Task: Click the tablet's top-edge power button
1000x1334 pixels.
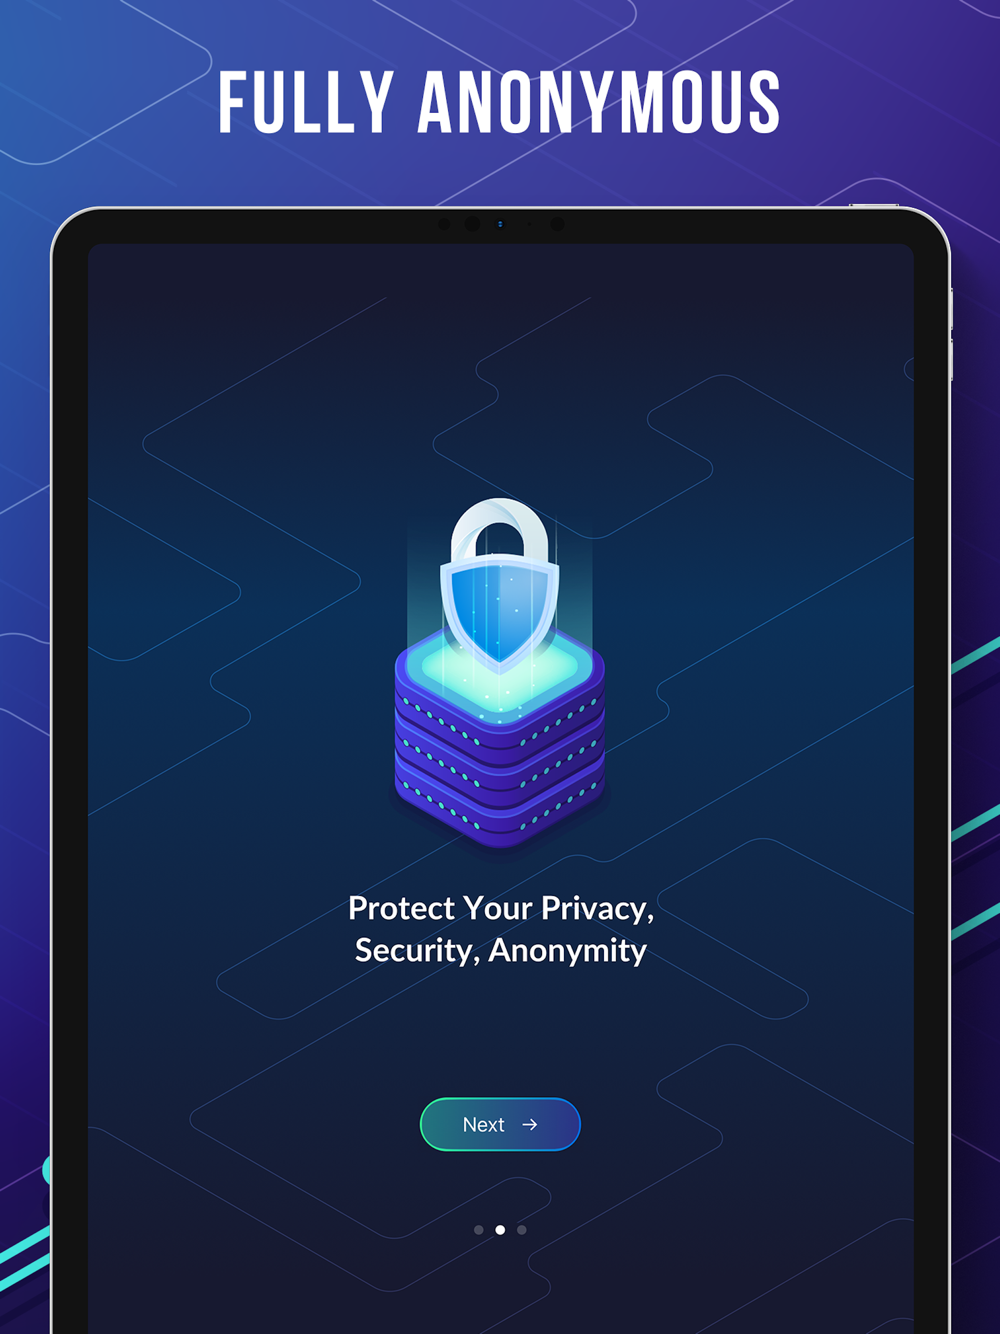Action: (x=874, y=205)
